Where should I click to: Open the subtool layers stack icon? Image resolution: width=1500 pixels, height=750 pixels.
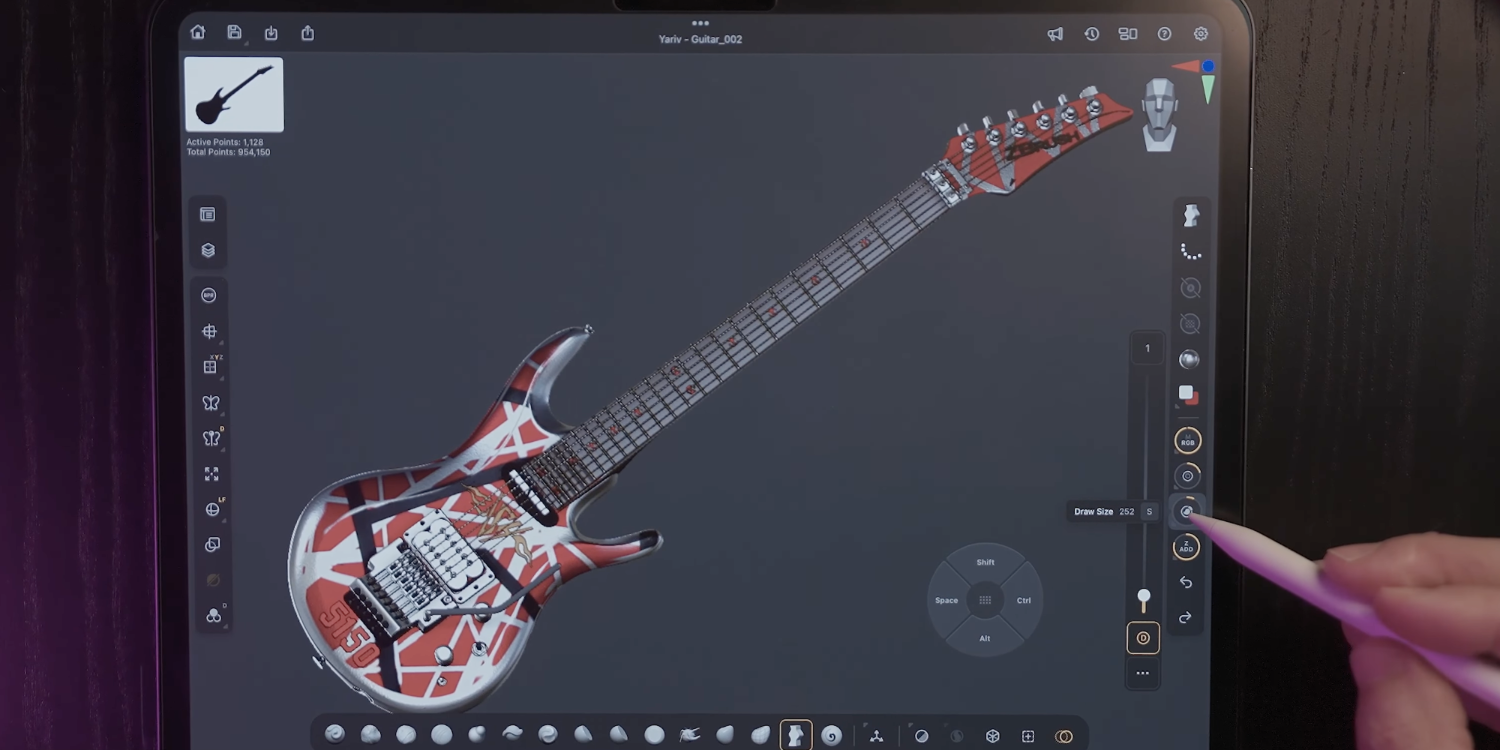click(208, 250)
